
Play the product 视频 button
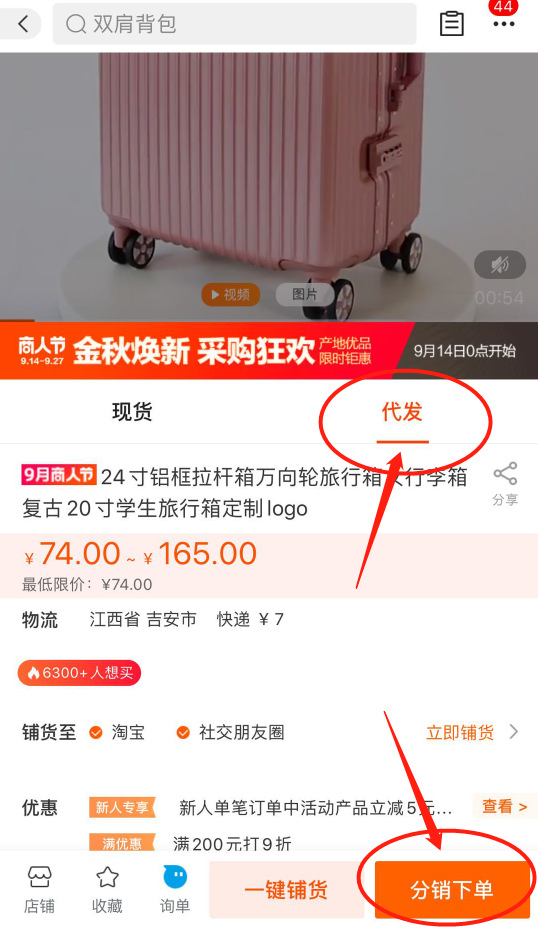(231, 294)
